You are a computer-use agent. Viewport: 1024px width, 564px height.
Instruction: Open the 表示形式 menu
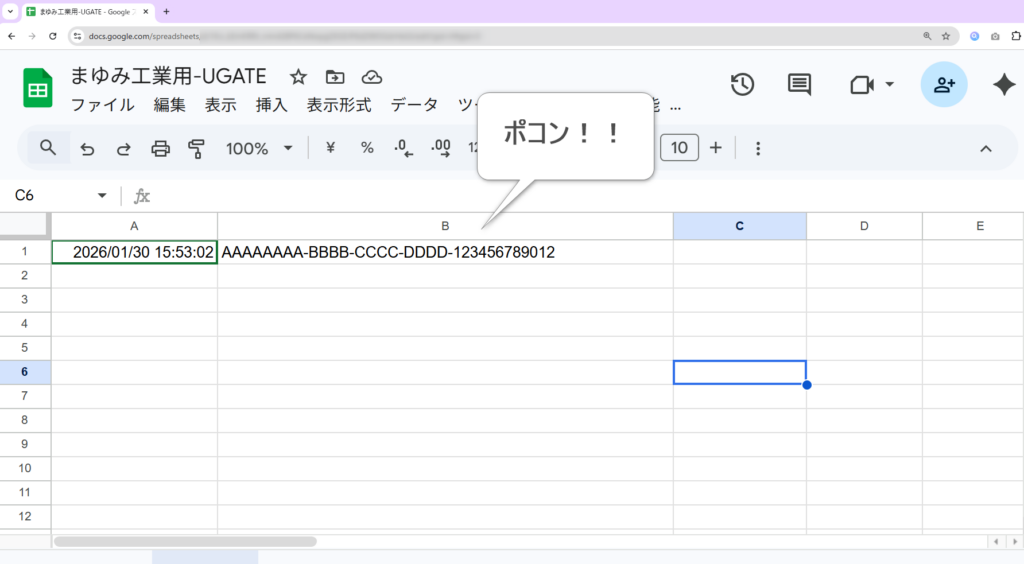point(338,105)
